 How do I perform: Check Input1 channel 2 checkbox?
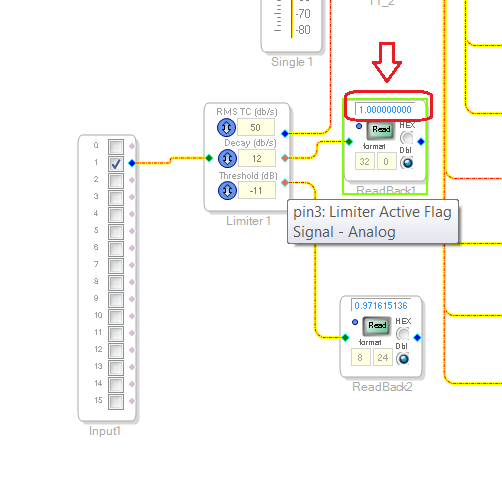(116, 181)
